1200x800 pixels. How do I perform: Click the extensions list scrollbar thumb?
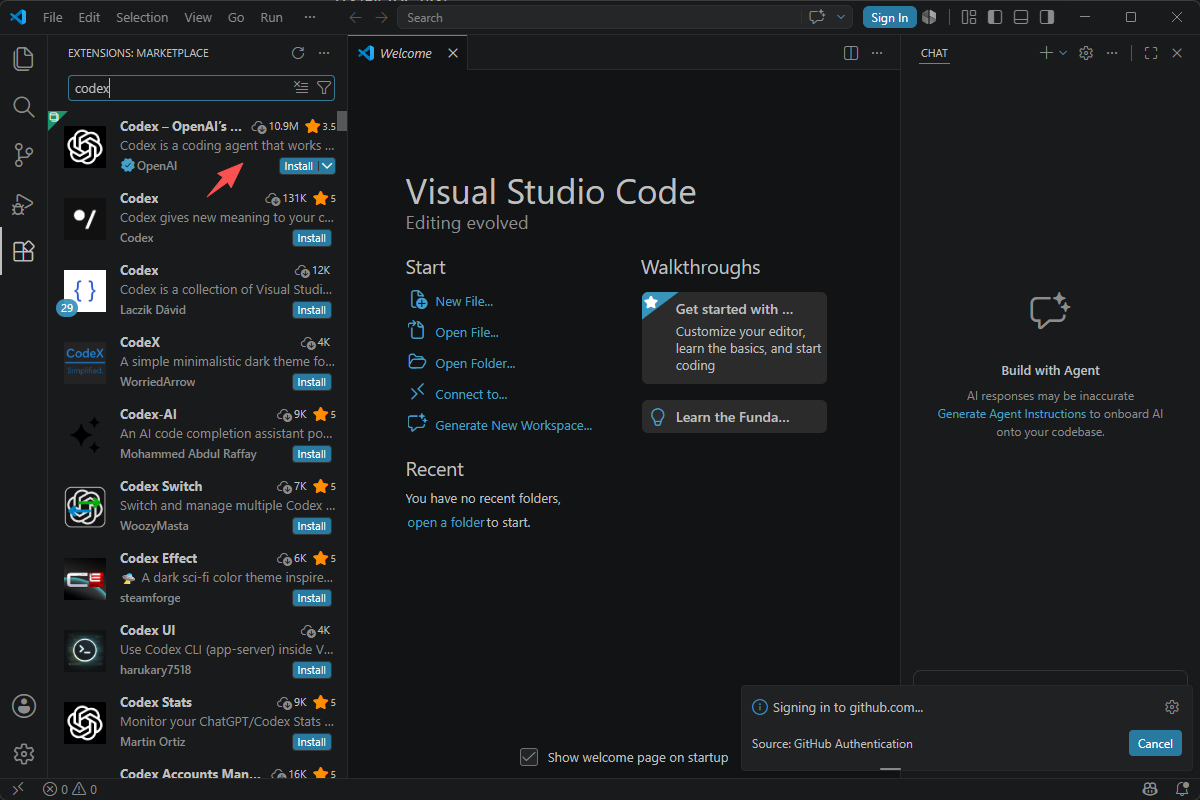[x=342, y=121]
